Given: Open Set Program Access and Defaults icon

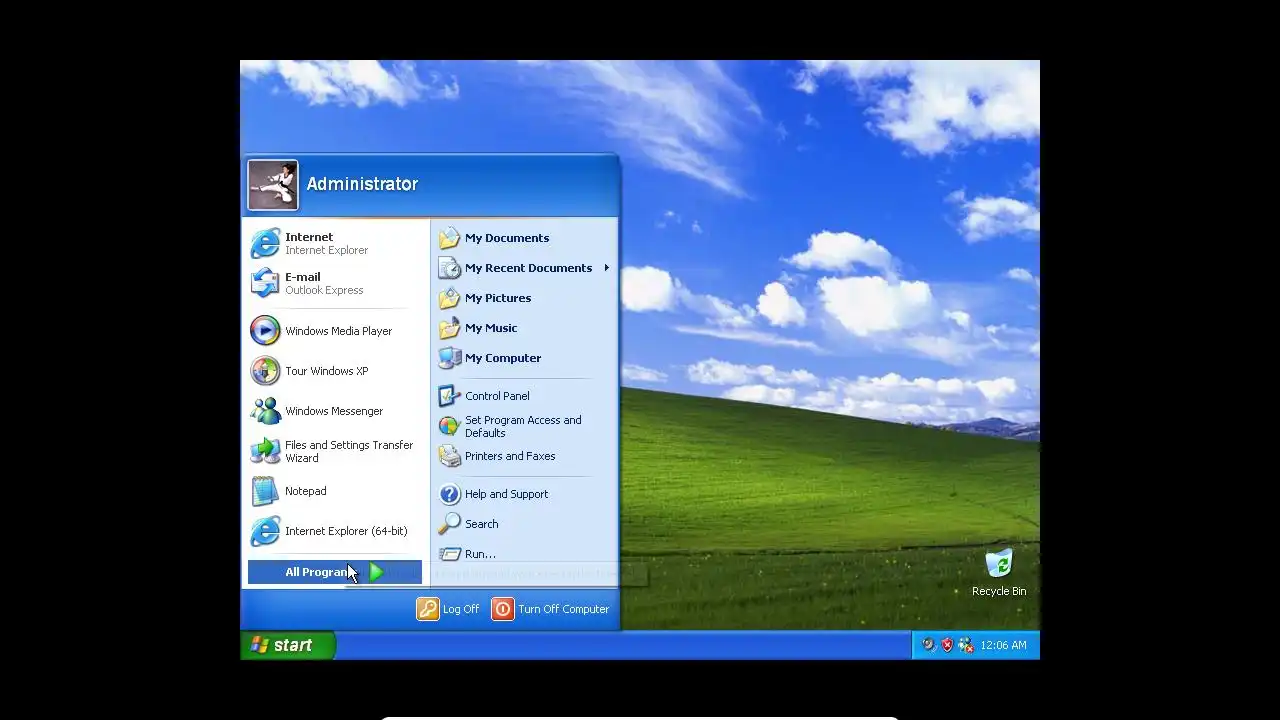Looking at the screenshot, I should (449, 426).
